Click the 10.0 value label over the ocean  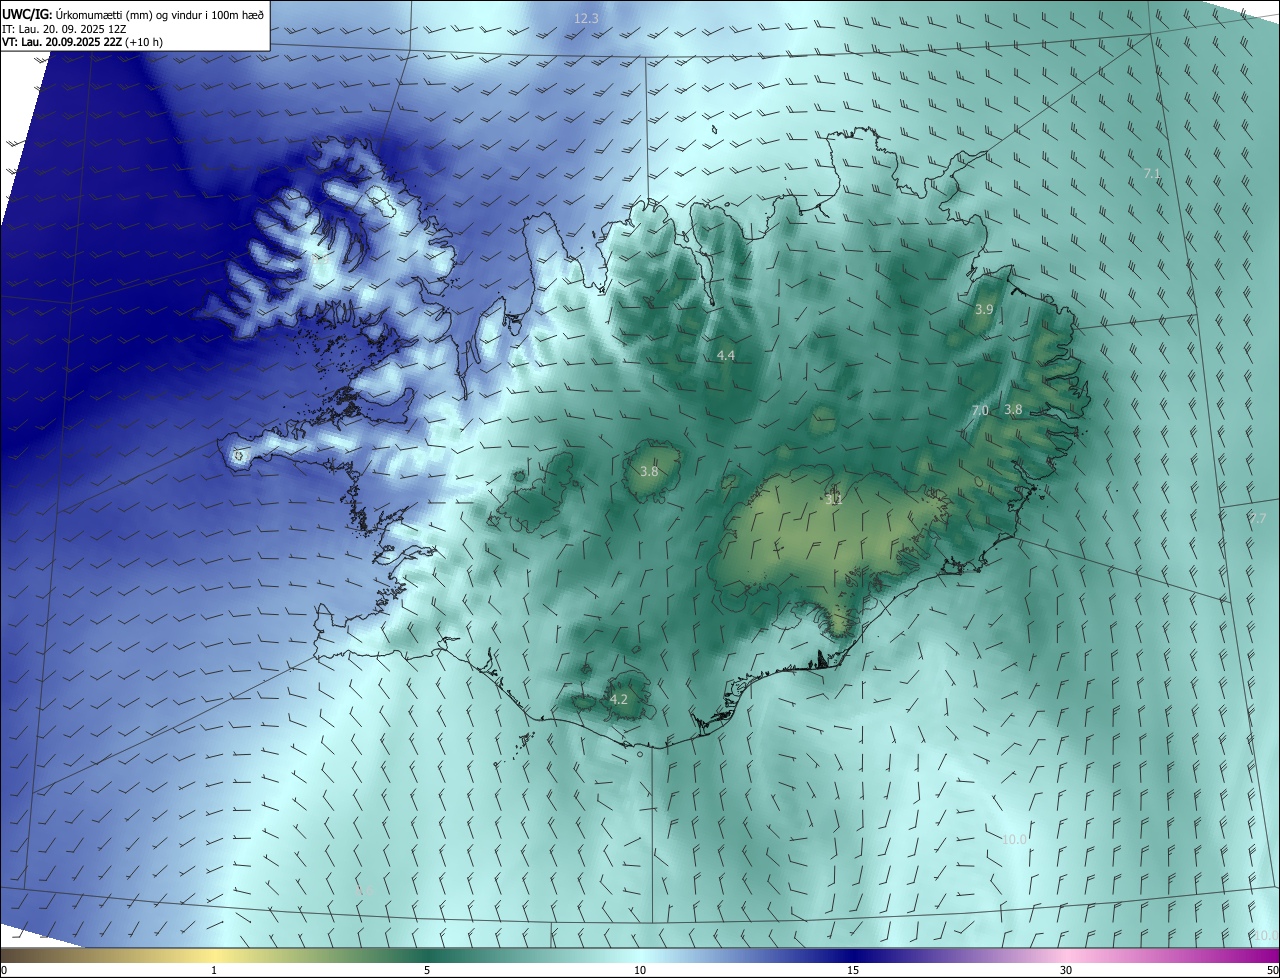1014,840
